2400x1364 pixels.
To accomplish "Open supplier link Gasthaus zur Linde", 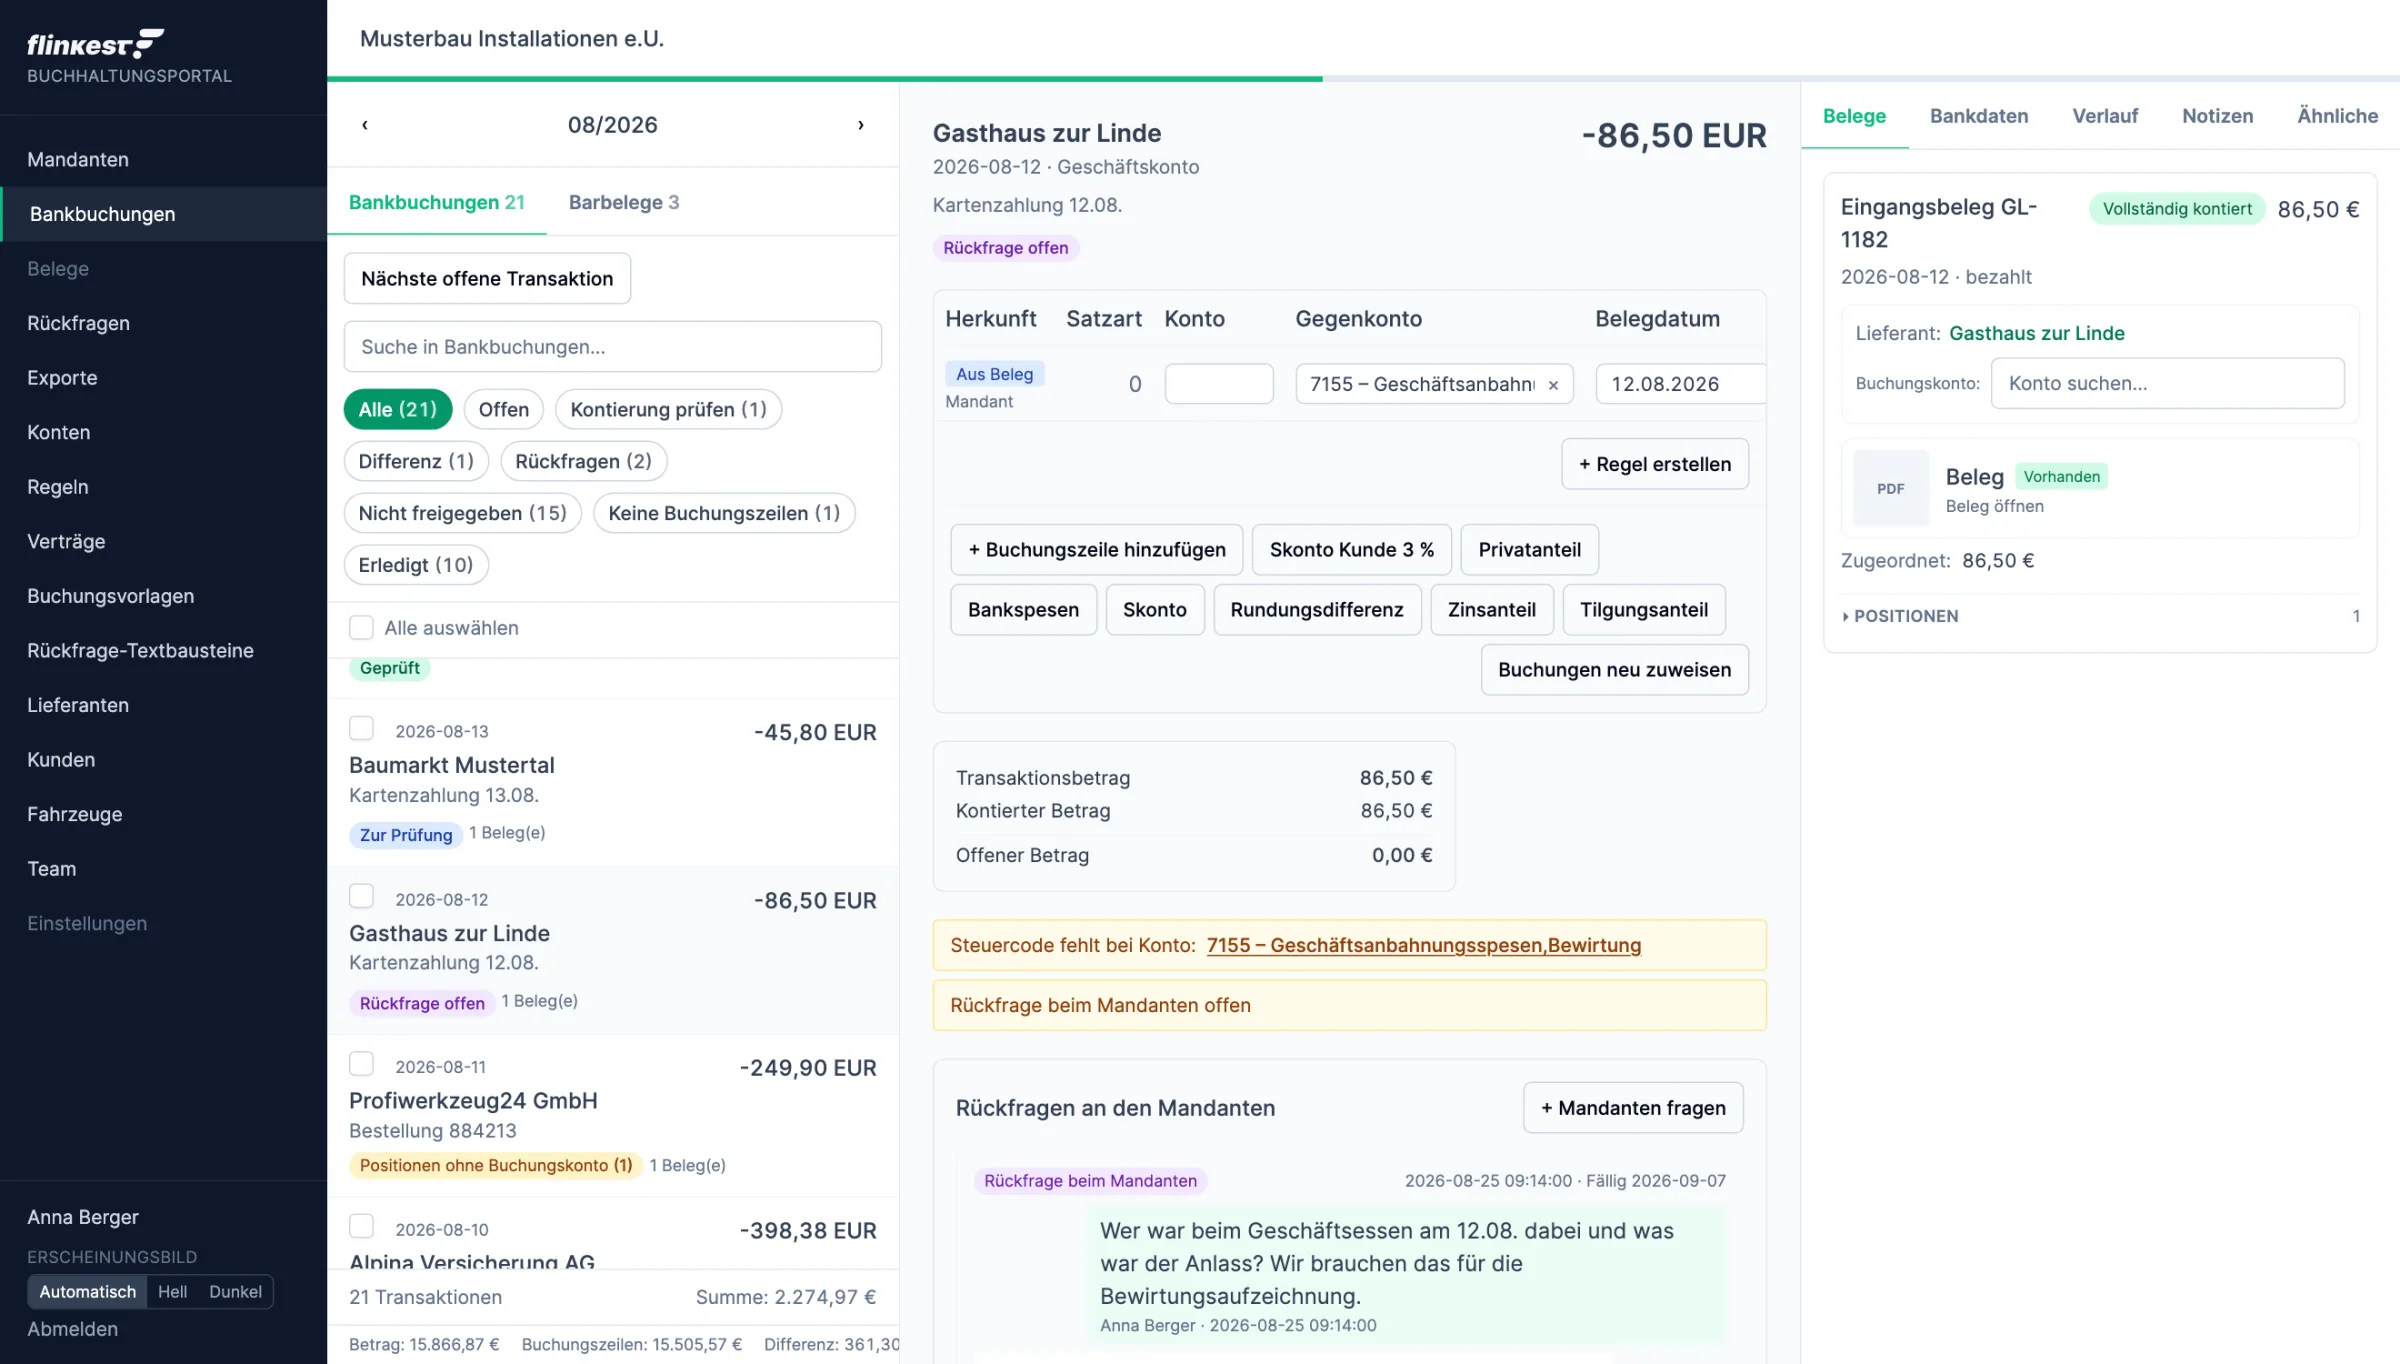I will pyautogui.click(x=2036, y=333).
